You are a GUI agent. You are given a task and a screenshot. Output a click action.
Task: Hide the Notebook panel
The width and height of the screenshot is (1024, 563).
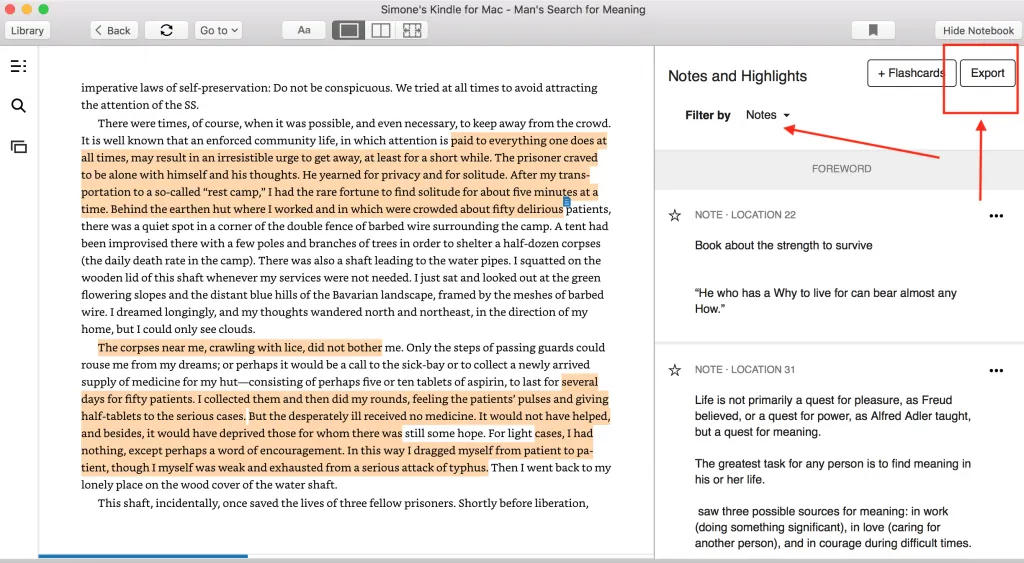(x=978, y=31)
